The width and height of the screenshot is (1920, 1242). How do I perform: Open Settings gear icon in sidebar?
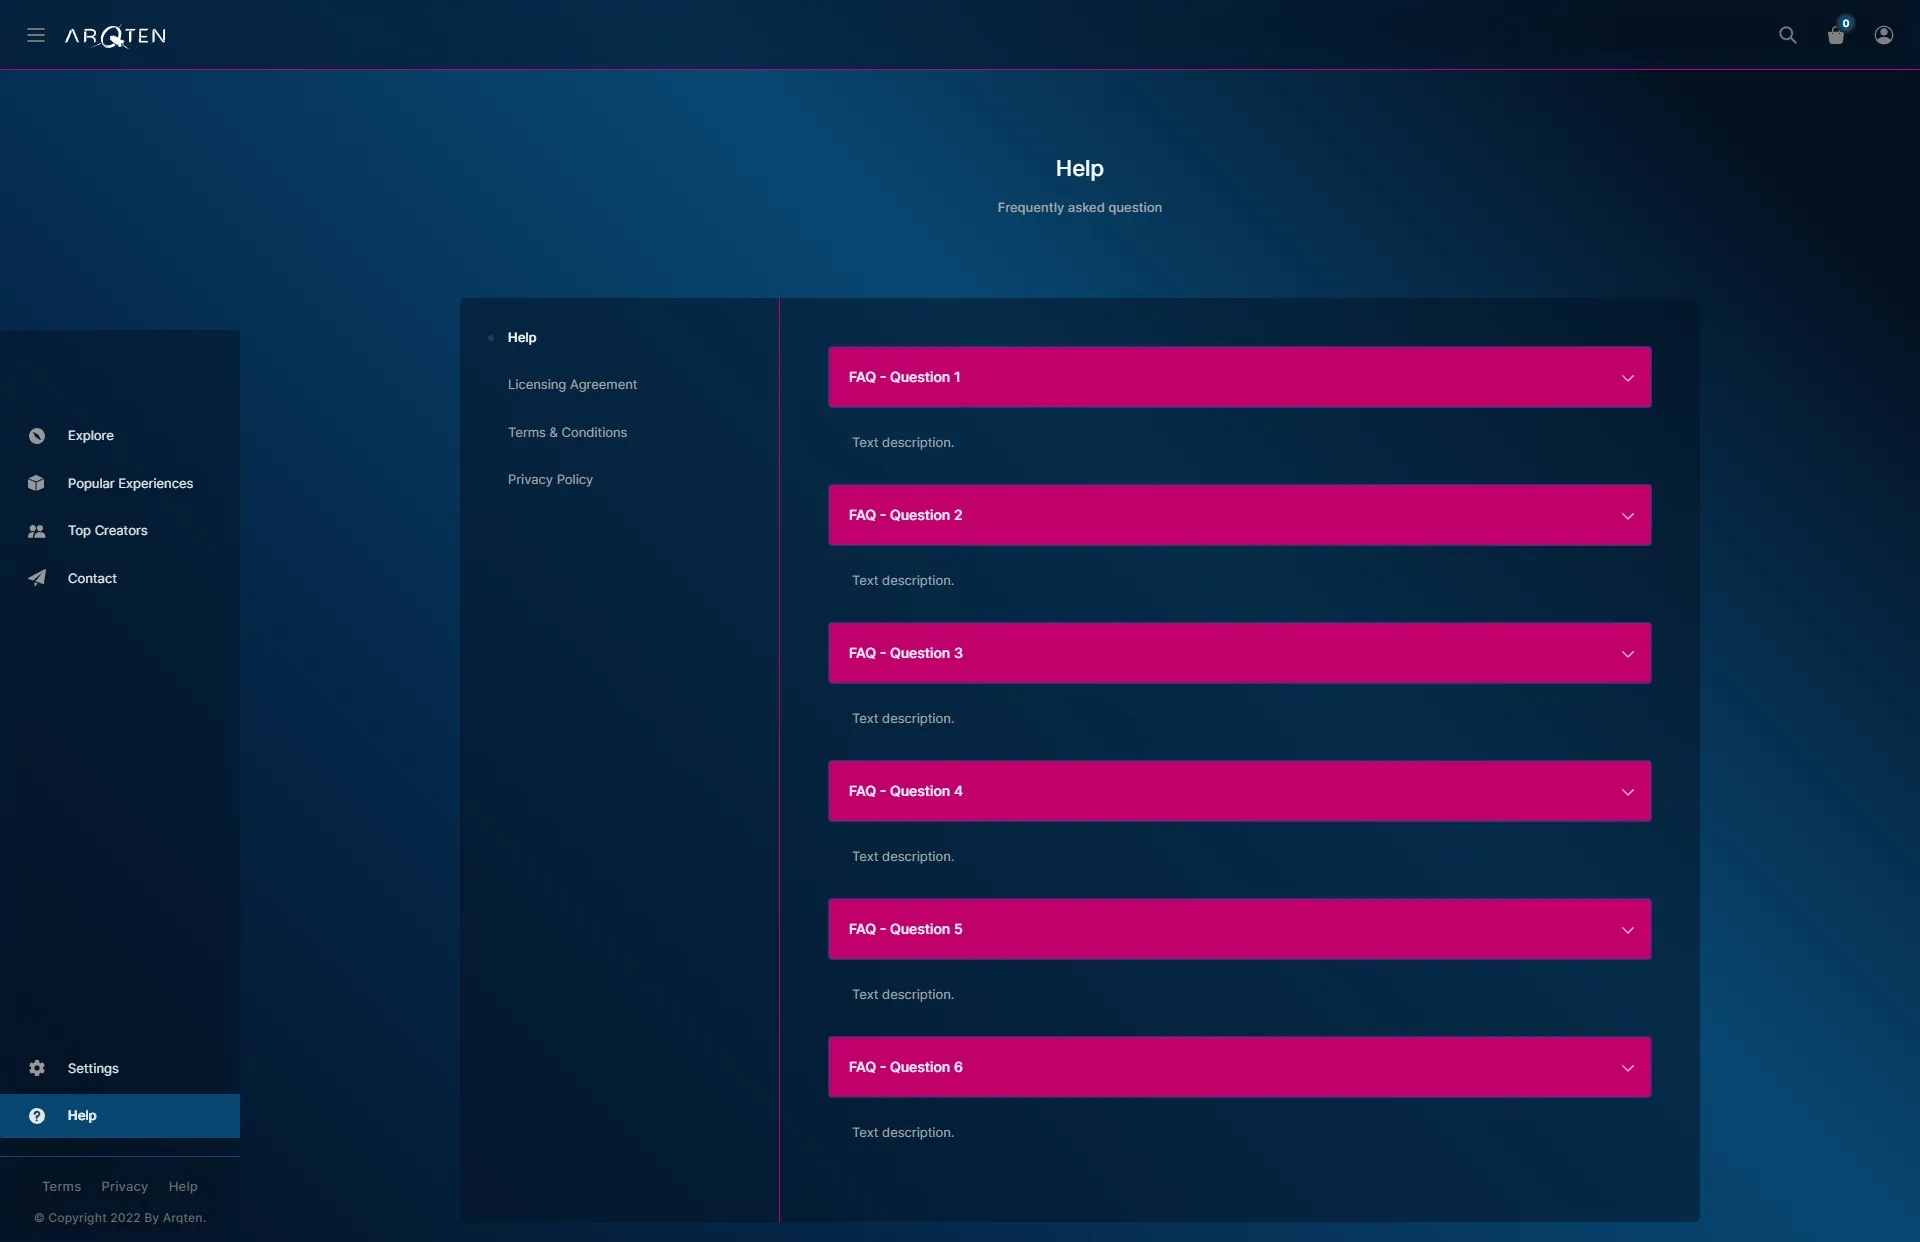point(37,1068)
